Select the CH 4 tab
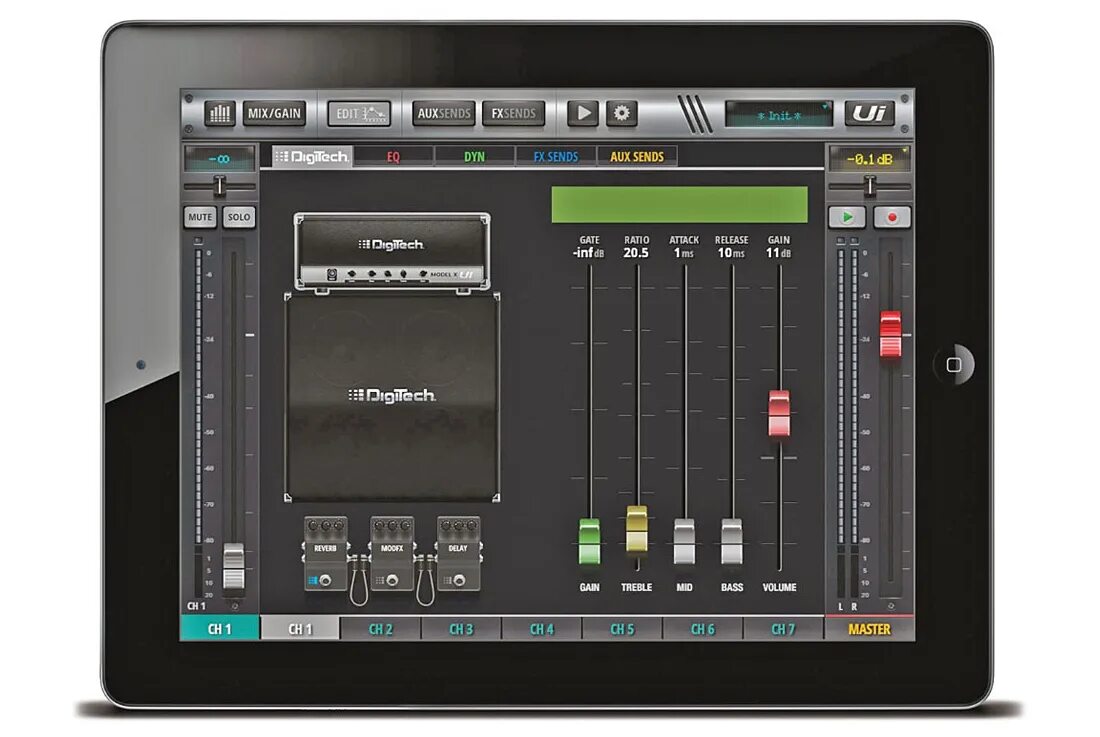This screenshot has width=1100, height=737. pyautogui.click(x=542, y=628)
